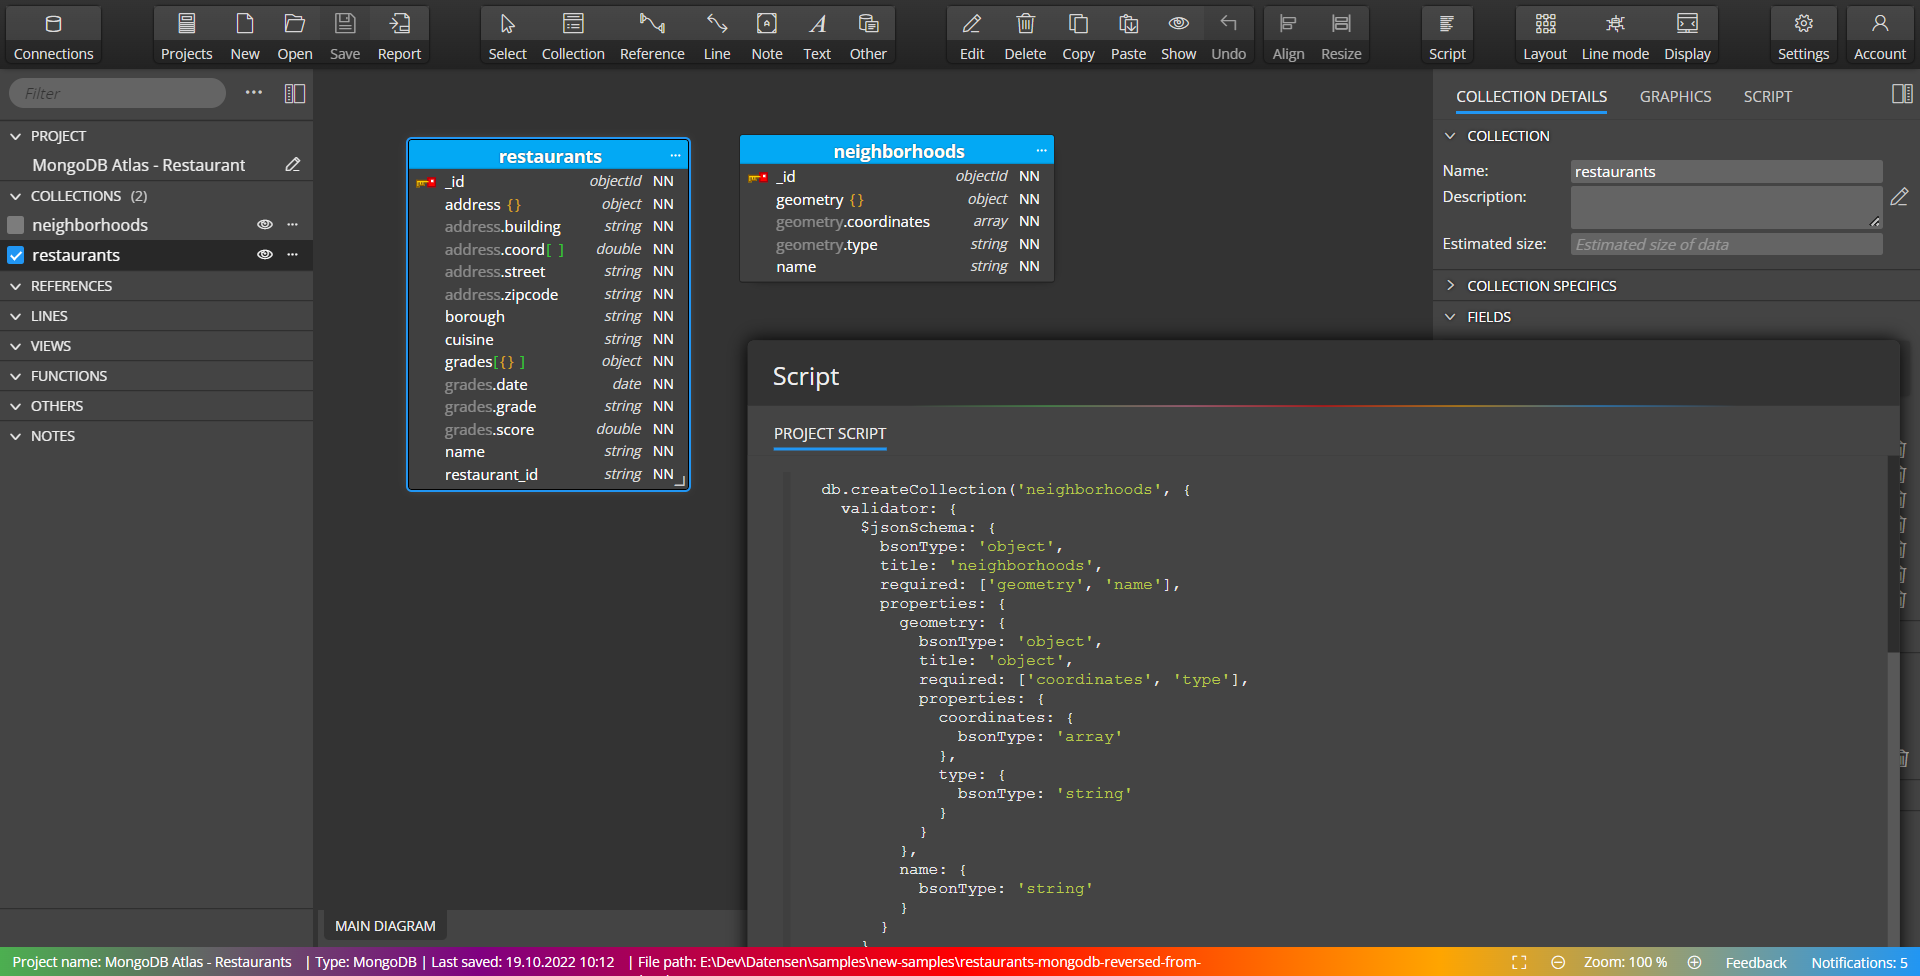Edit project name with pencil icon

point(293,164)
